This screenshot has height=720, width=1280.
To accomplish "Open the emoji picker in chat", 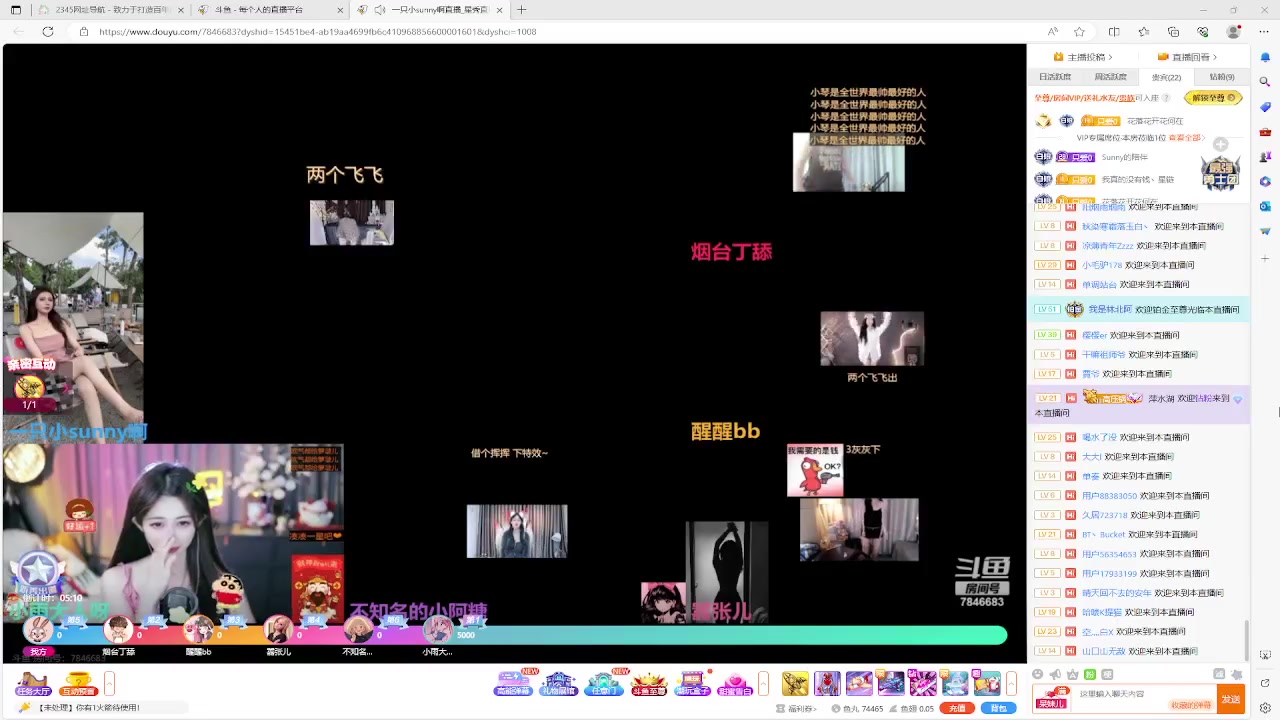I will [1037, 674].
